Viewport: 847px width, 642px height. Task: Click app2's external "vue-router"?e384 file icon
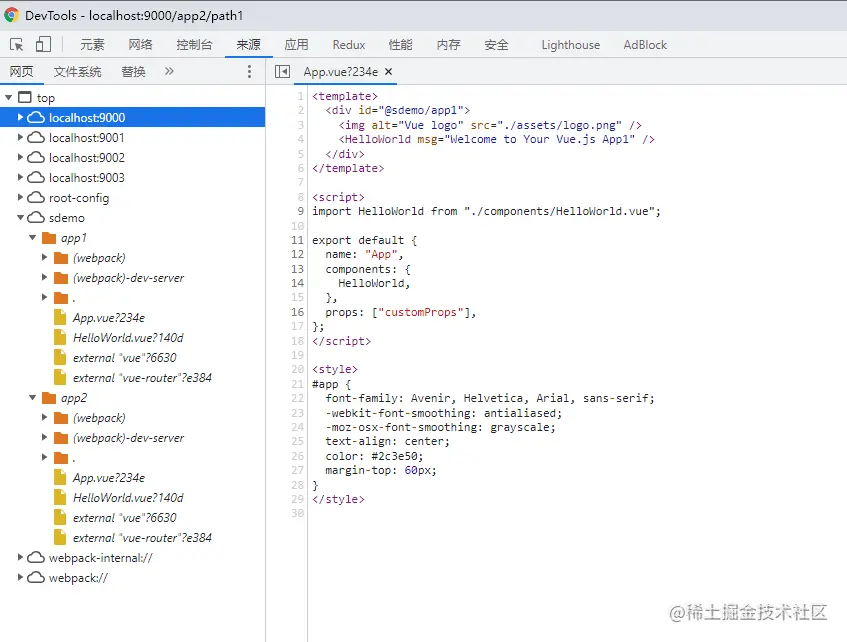(x=60, y=537)
